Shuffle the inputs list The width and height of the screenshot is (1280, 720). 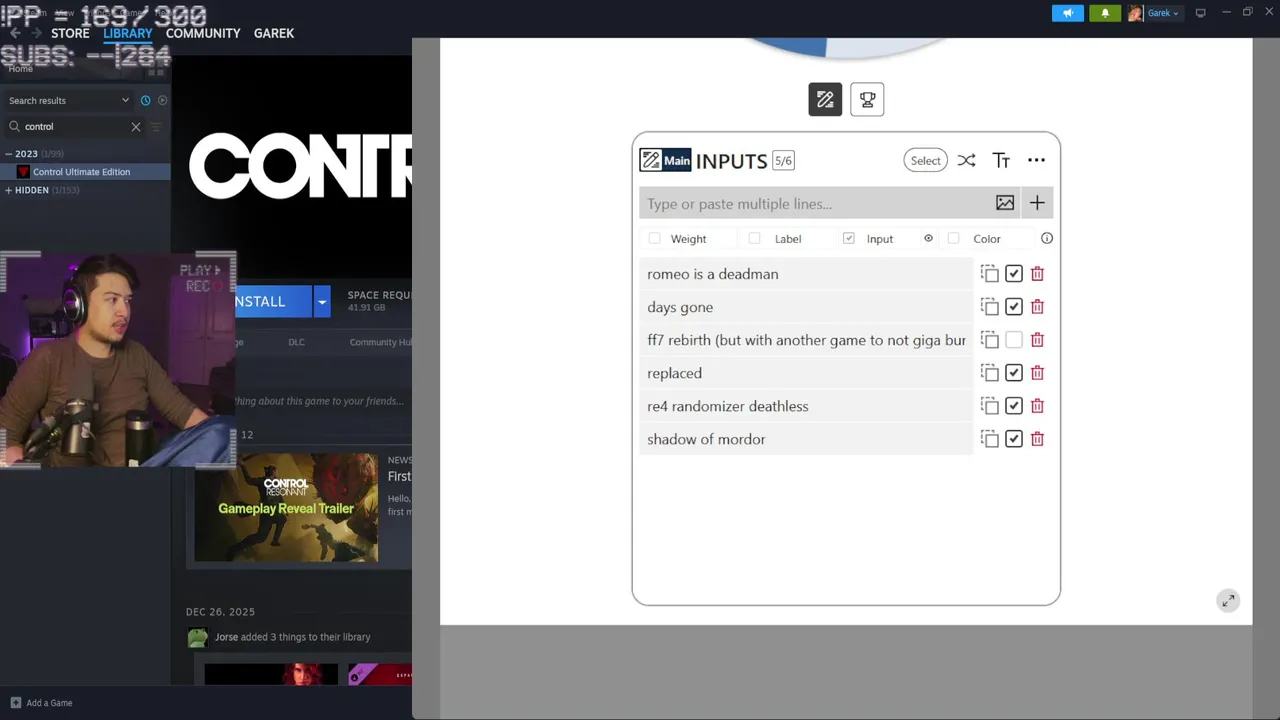point(966,160)
